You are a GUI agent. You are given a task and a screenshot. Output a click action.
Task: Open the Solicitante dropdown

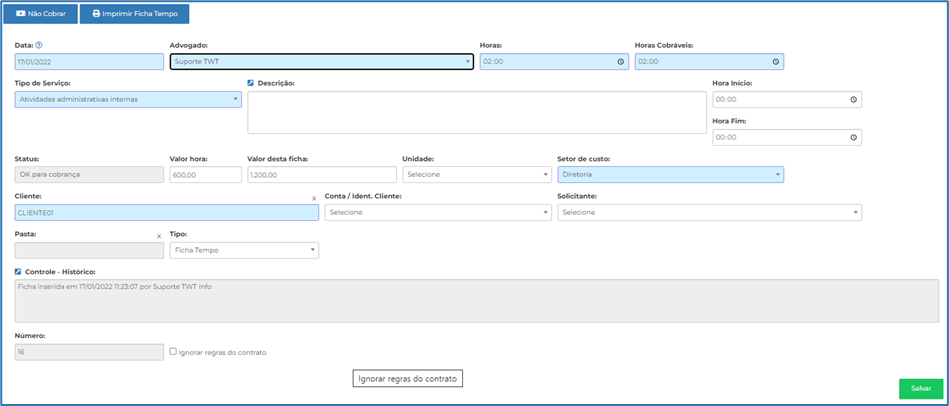(709, 212)
